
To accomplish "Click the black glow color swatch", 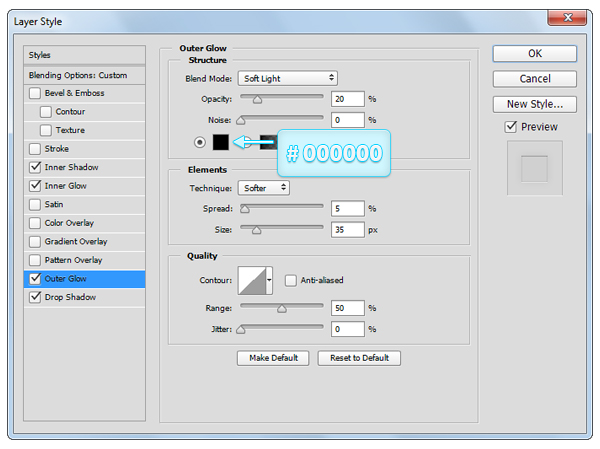I will pyautogui.click(x=220, y=143).
